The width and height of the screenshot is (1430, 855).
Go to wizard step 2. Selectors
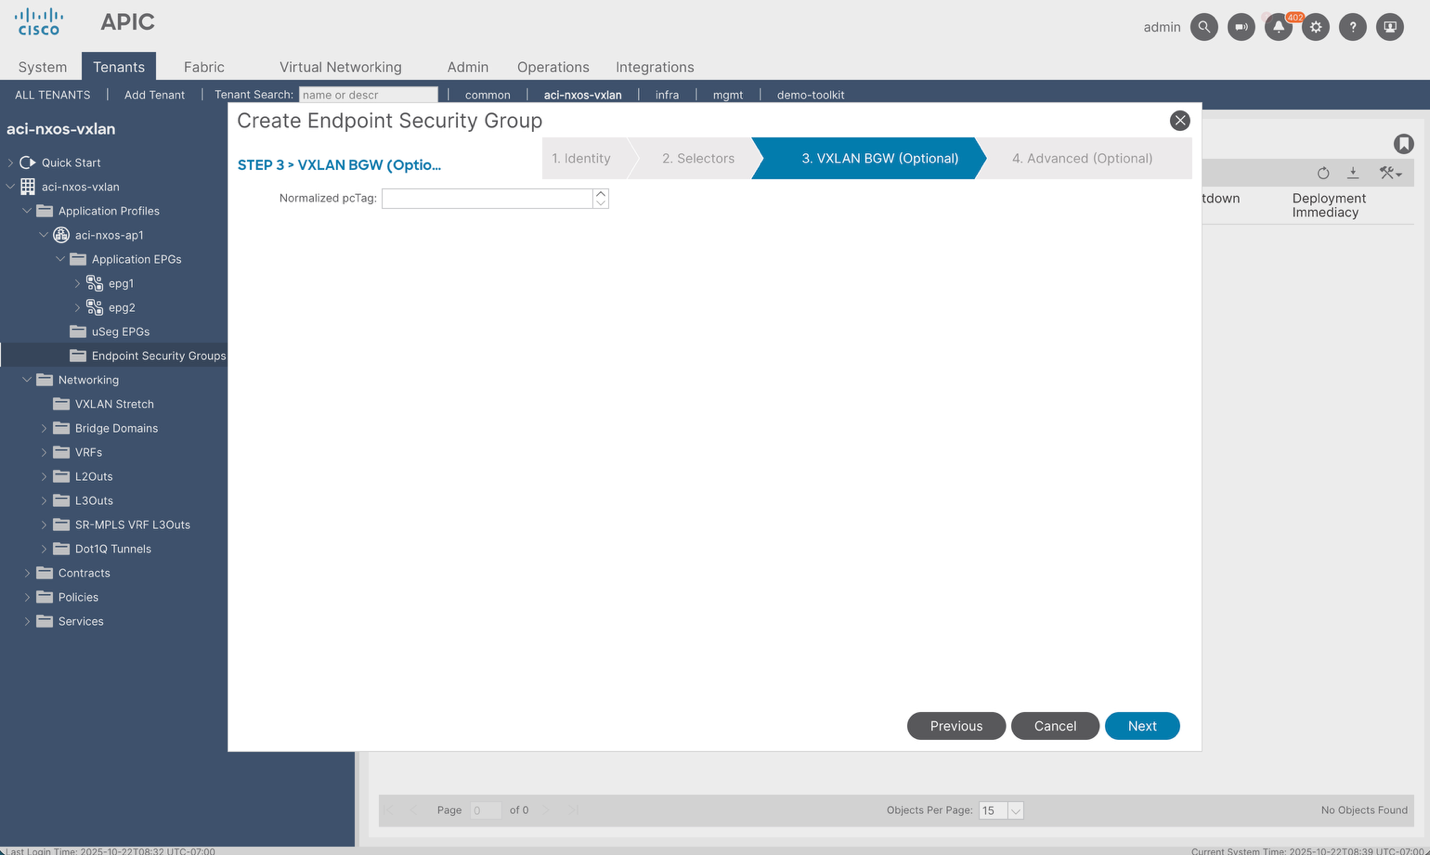pos(698,158)
